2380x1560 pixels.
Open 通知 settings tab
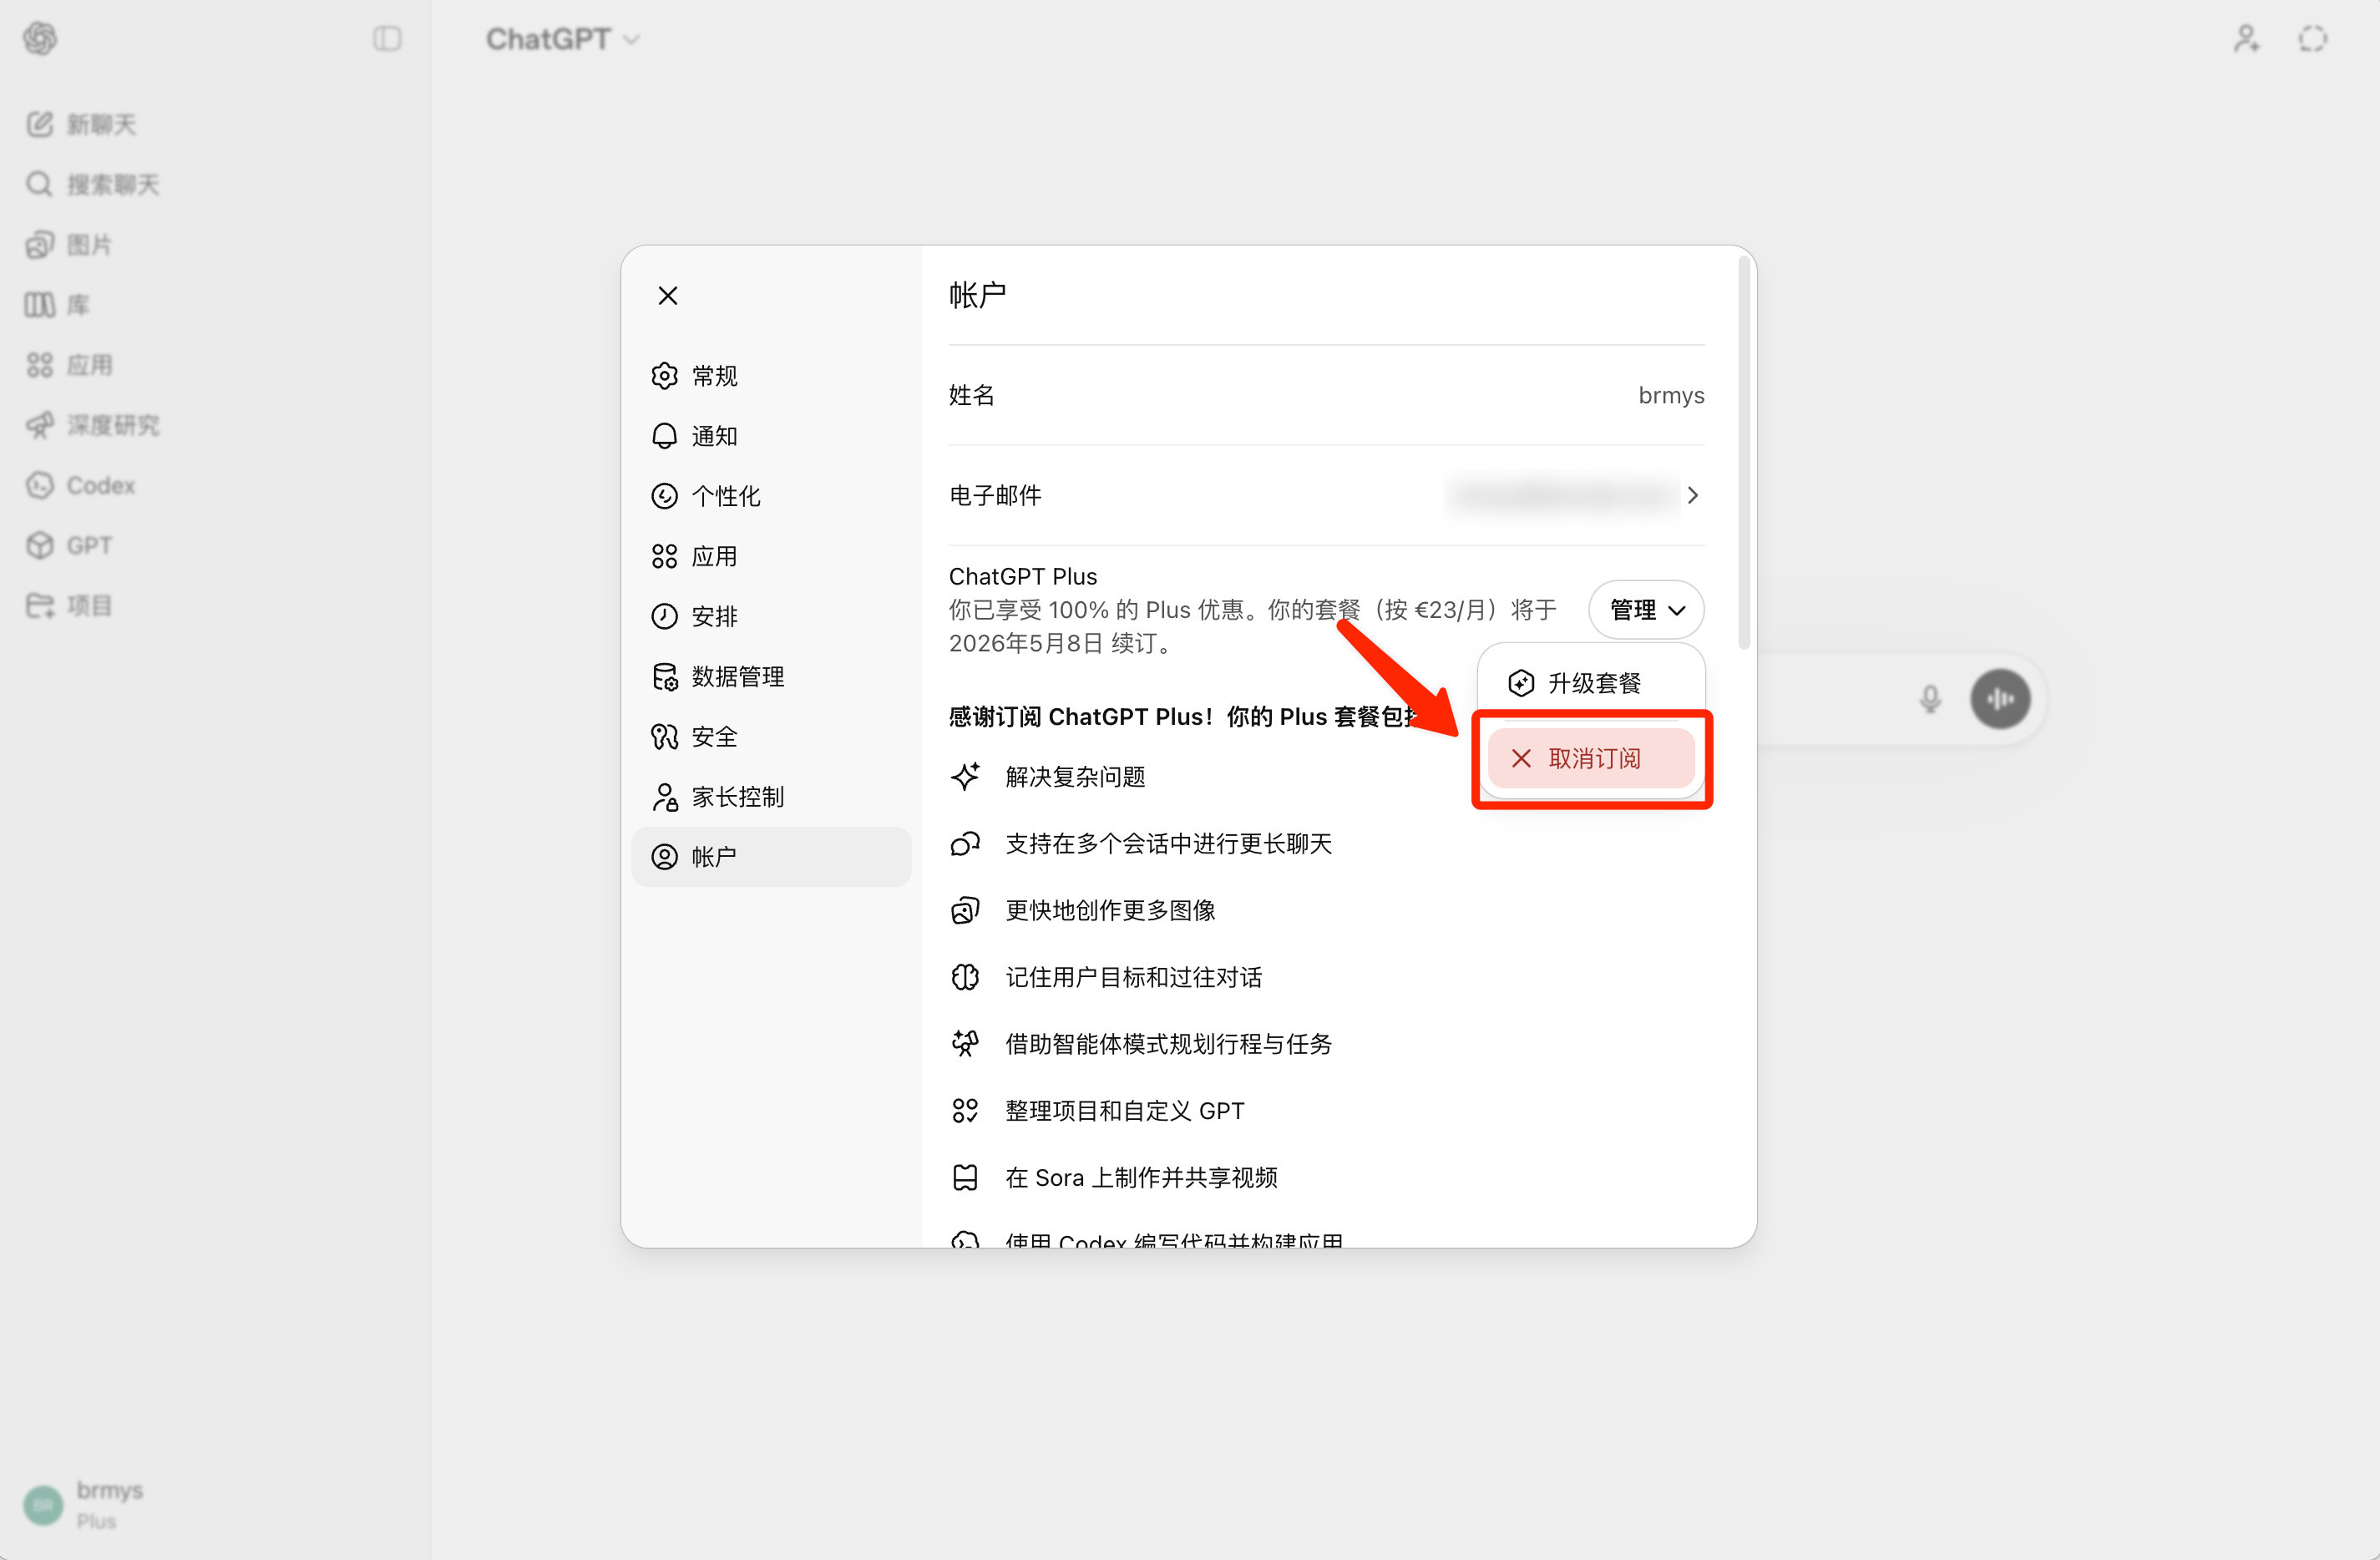(x=714, y=436)
